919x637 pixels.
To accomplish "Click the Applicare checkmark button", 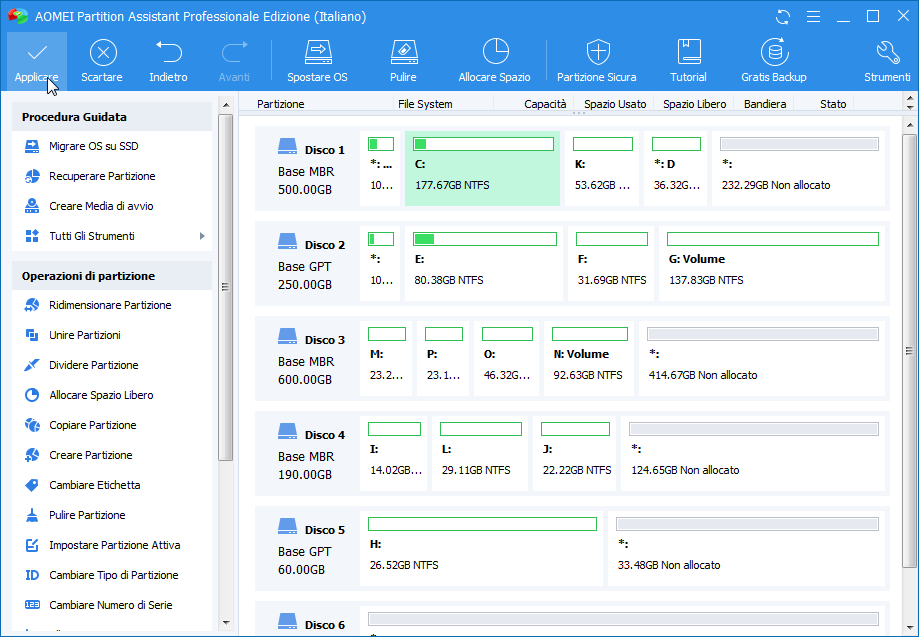I will pyautogui.click(x=37, y=61).
